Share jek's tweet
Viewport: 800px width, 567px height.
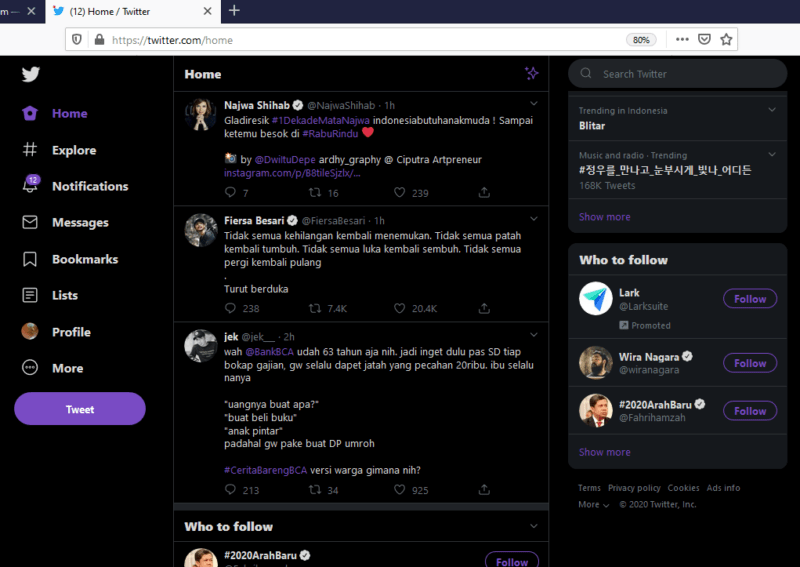pyautogui.click(x=484, y=489)
